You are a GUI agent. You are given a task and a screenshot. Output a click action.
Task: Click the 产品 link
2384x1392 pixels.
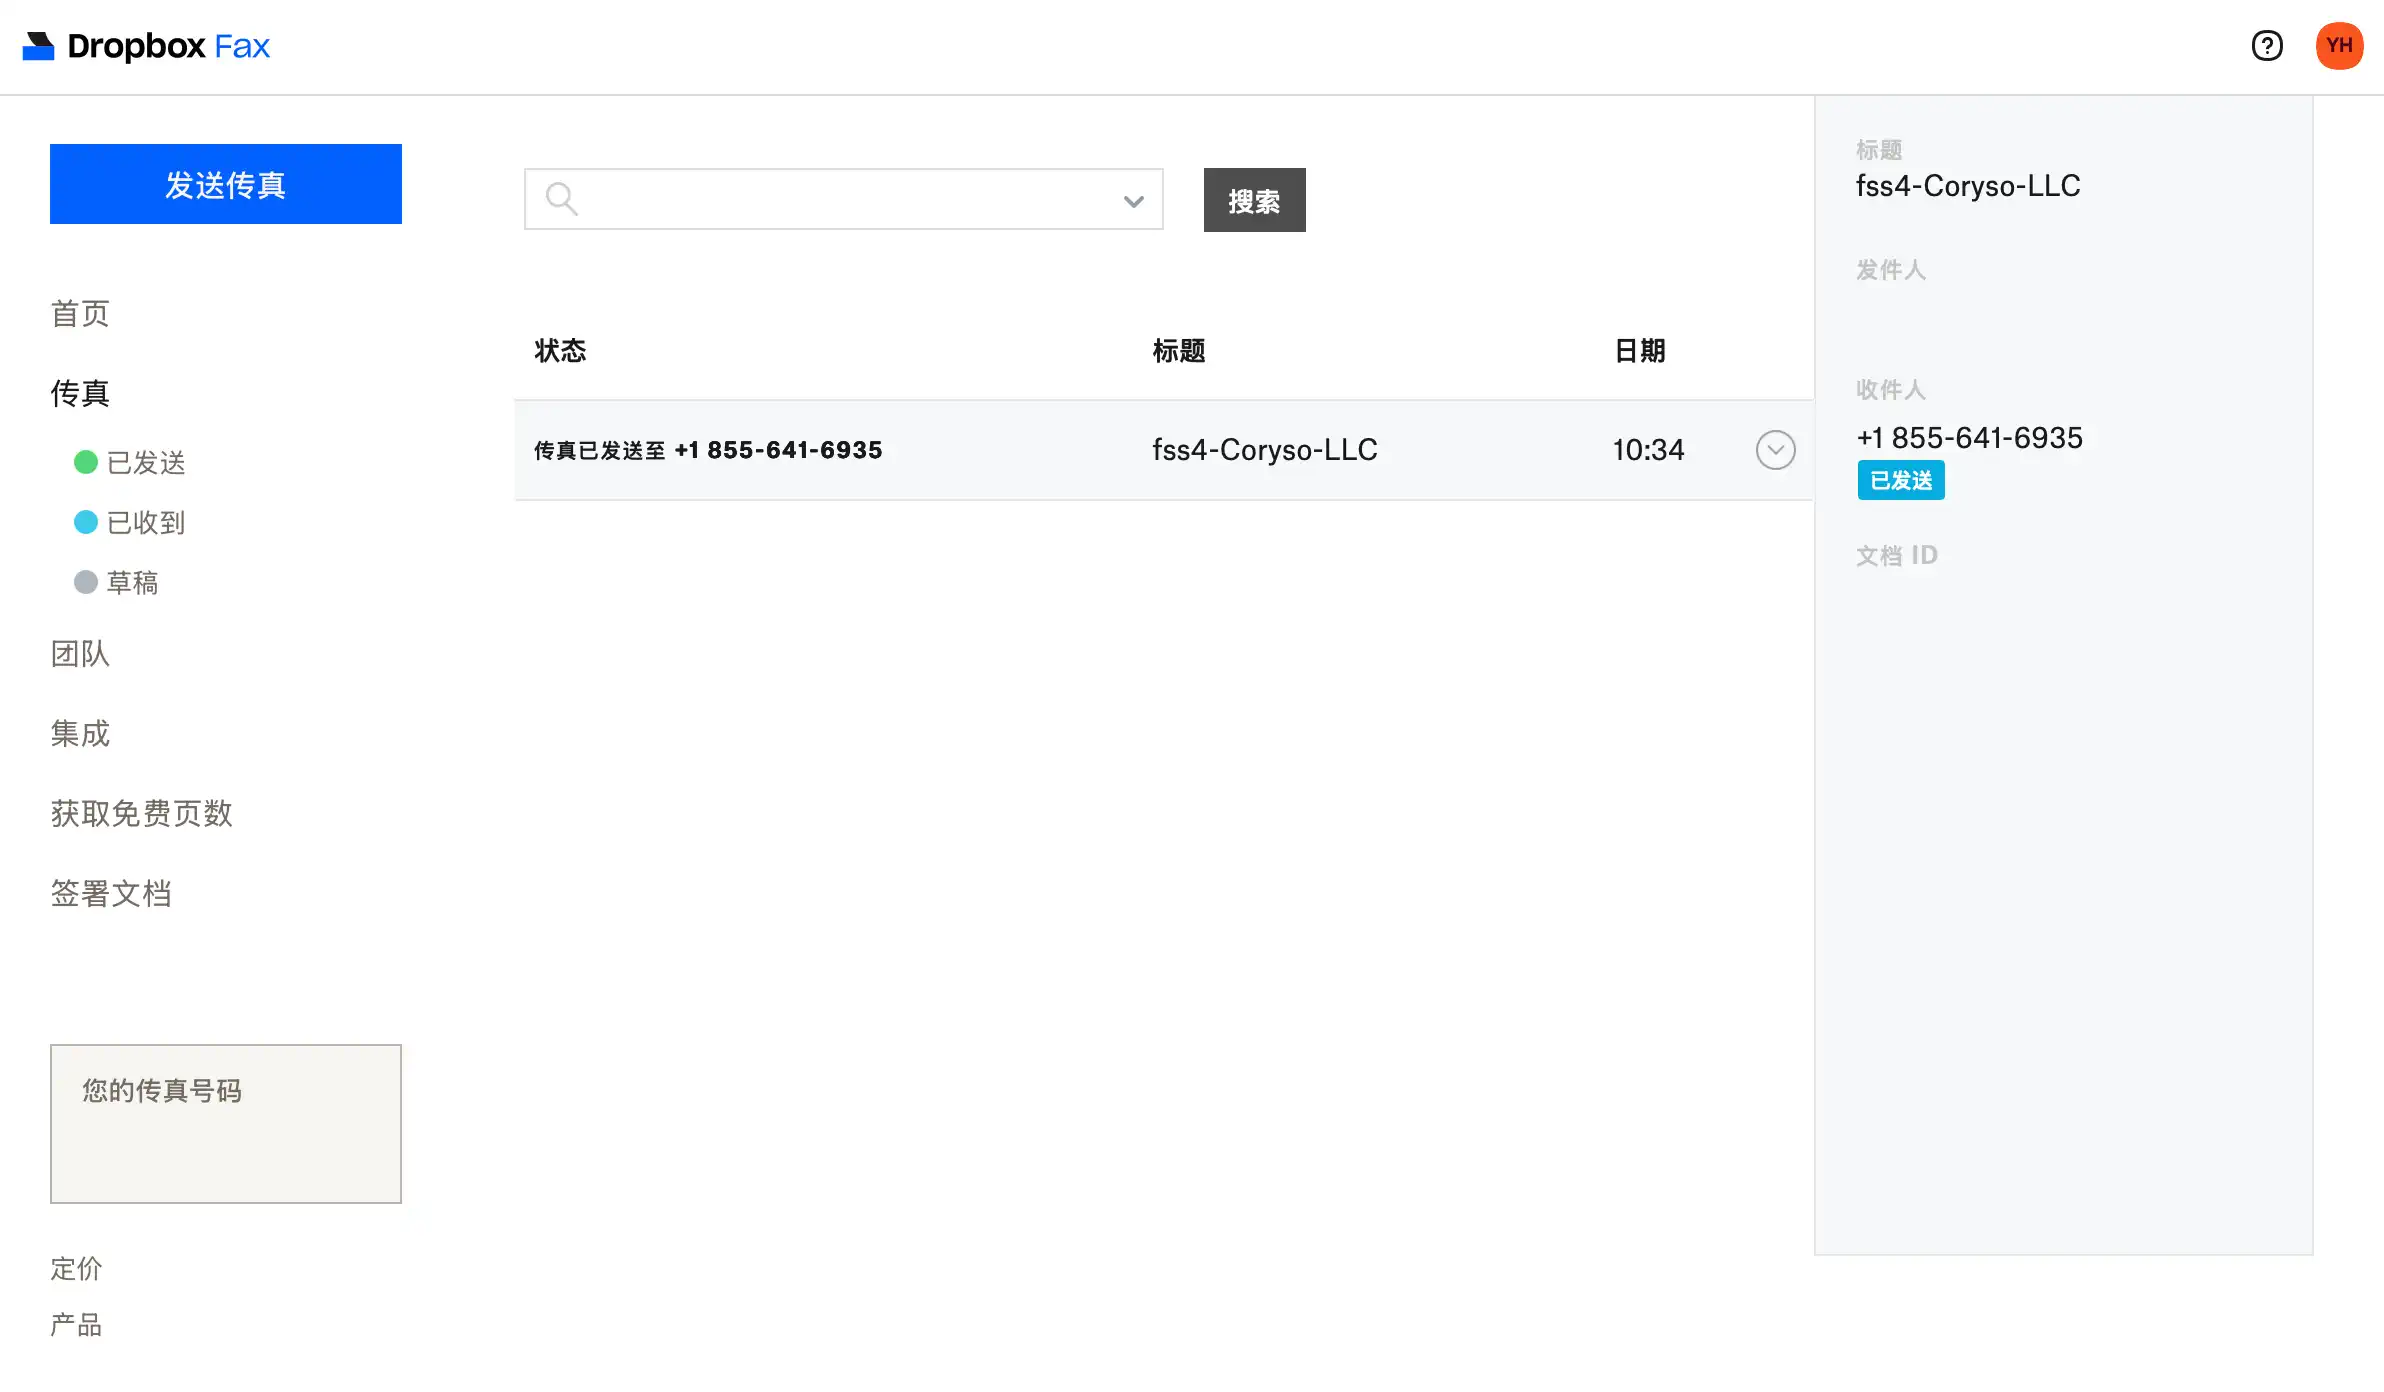pos(76,1325)
